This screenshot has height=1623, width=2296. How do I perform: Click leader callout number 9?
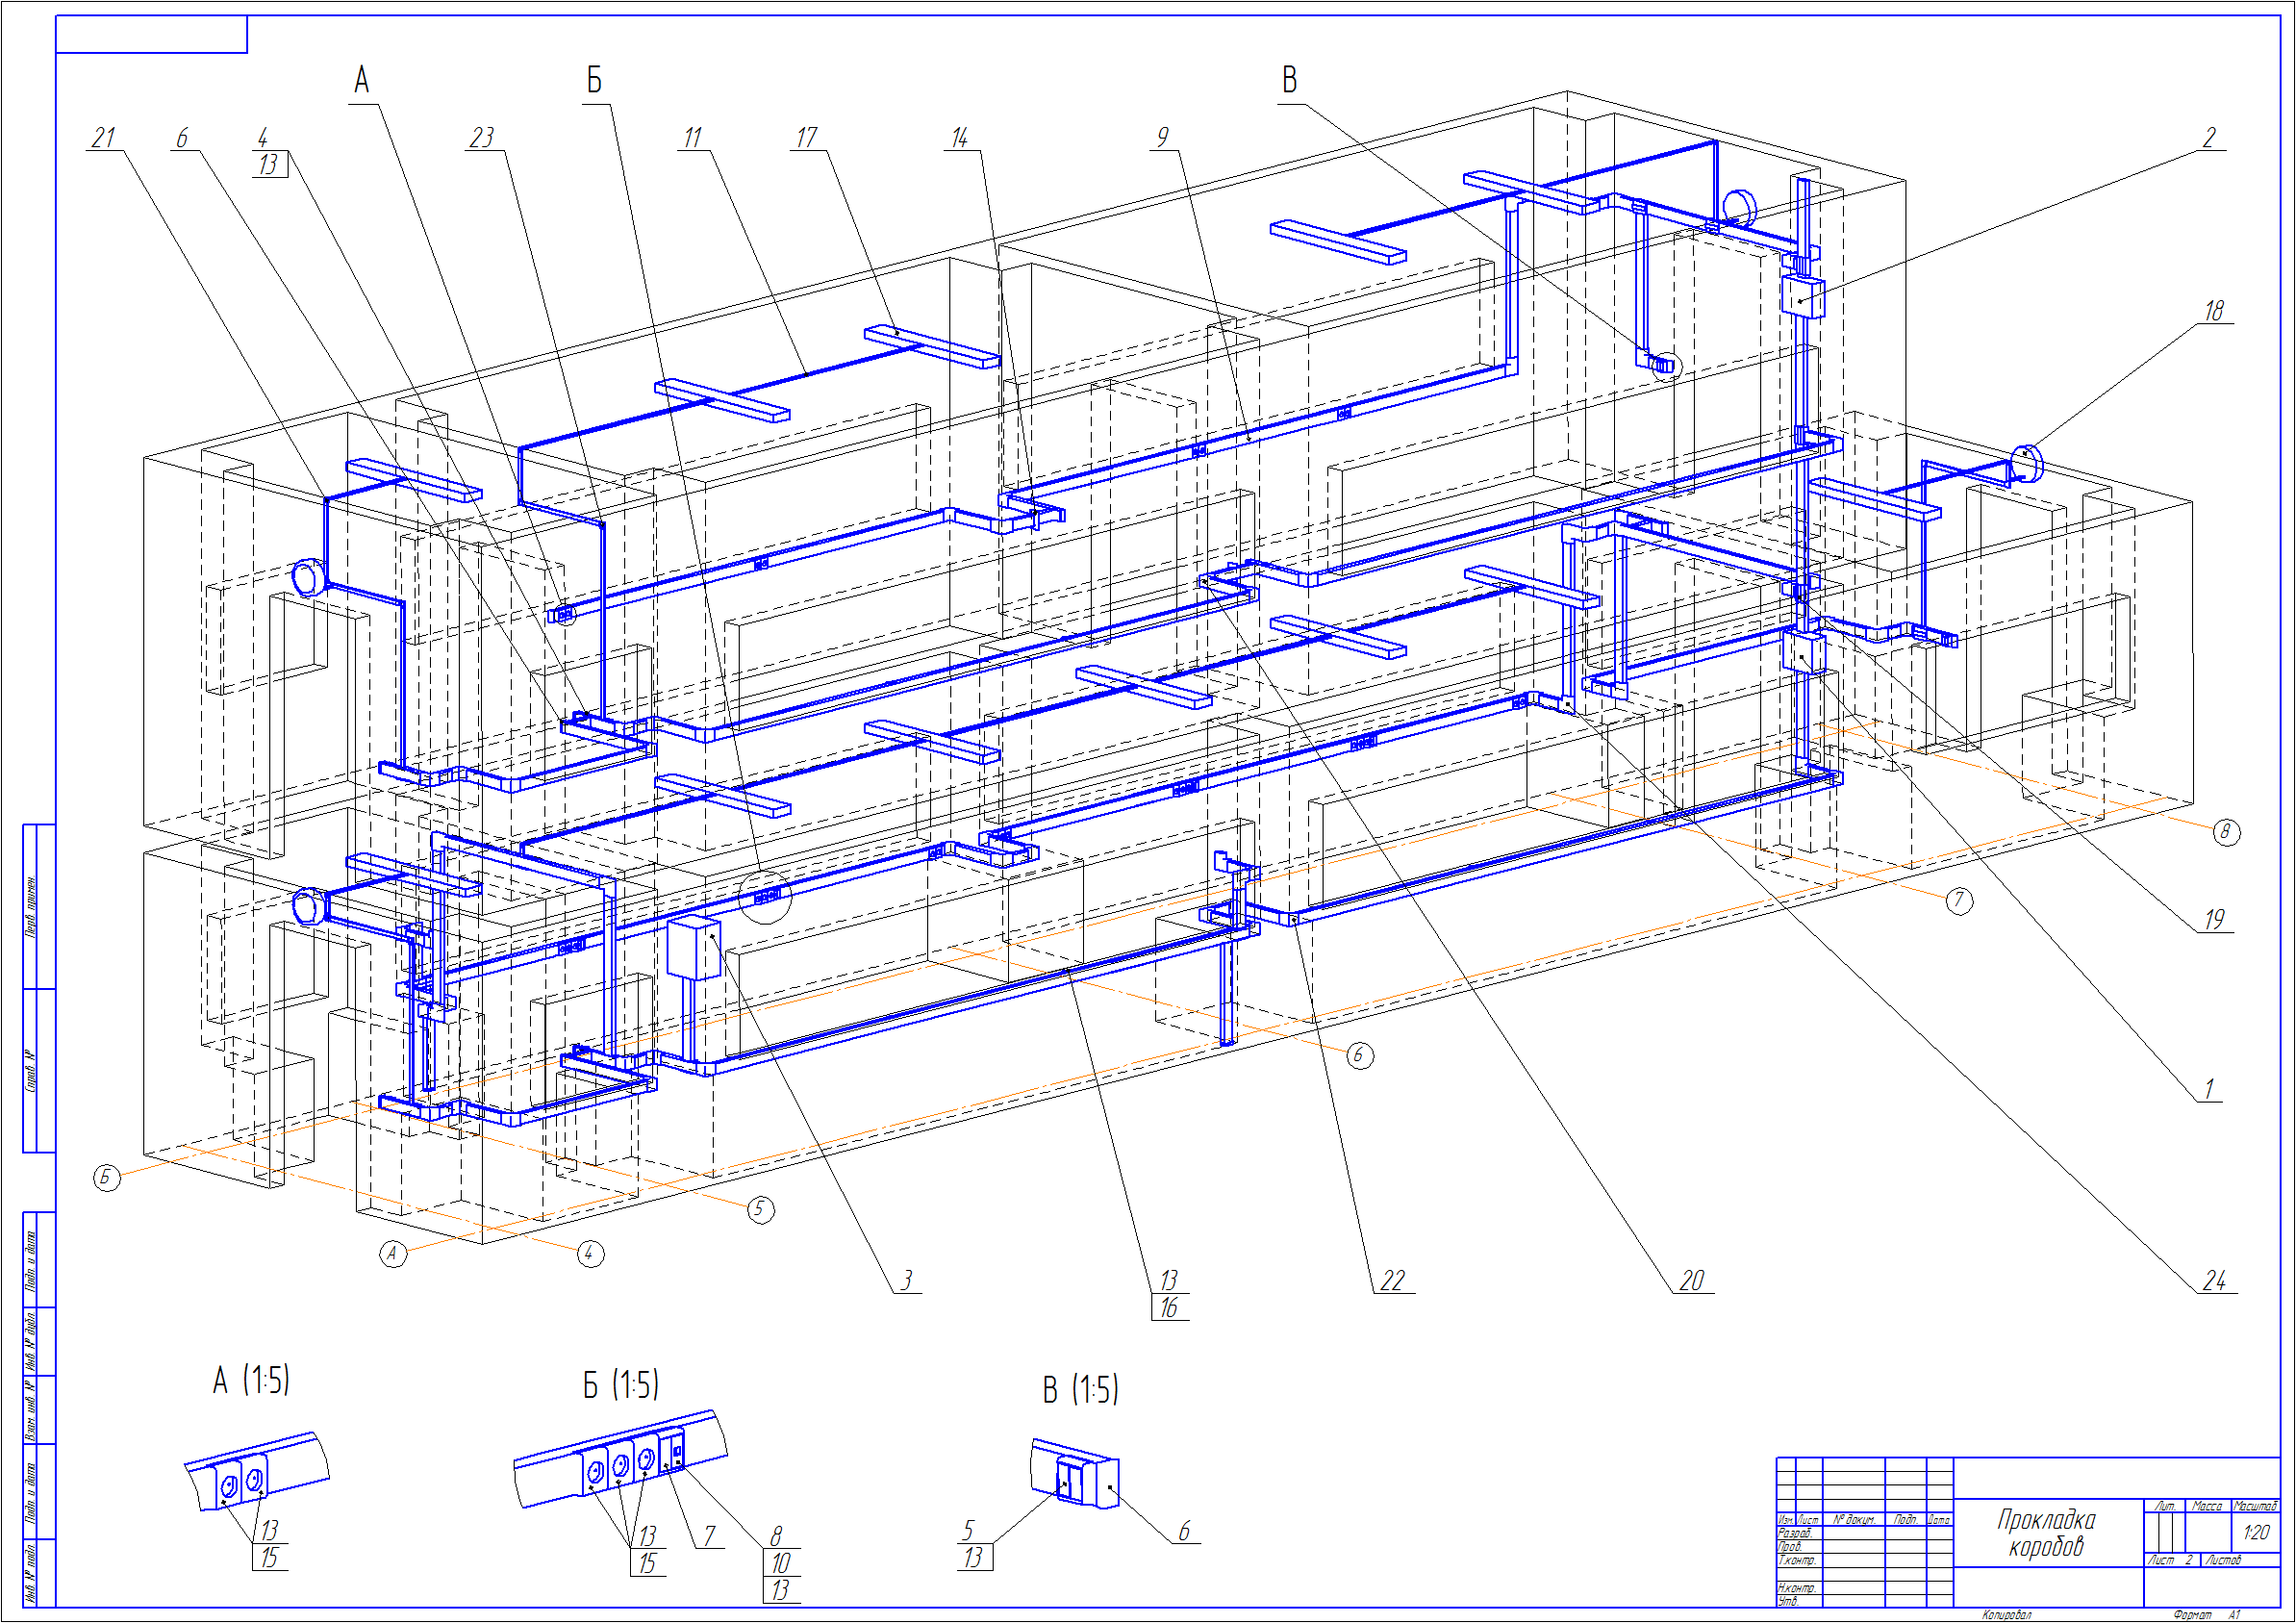pos(1162,137)
